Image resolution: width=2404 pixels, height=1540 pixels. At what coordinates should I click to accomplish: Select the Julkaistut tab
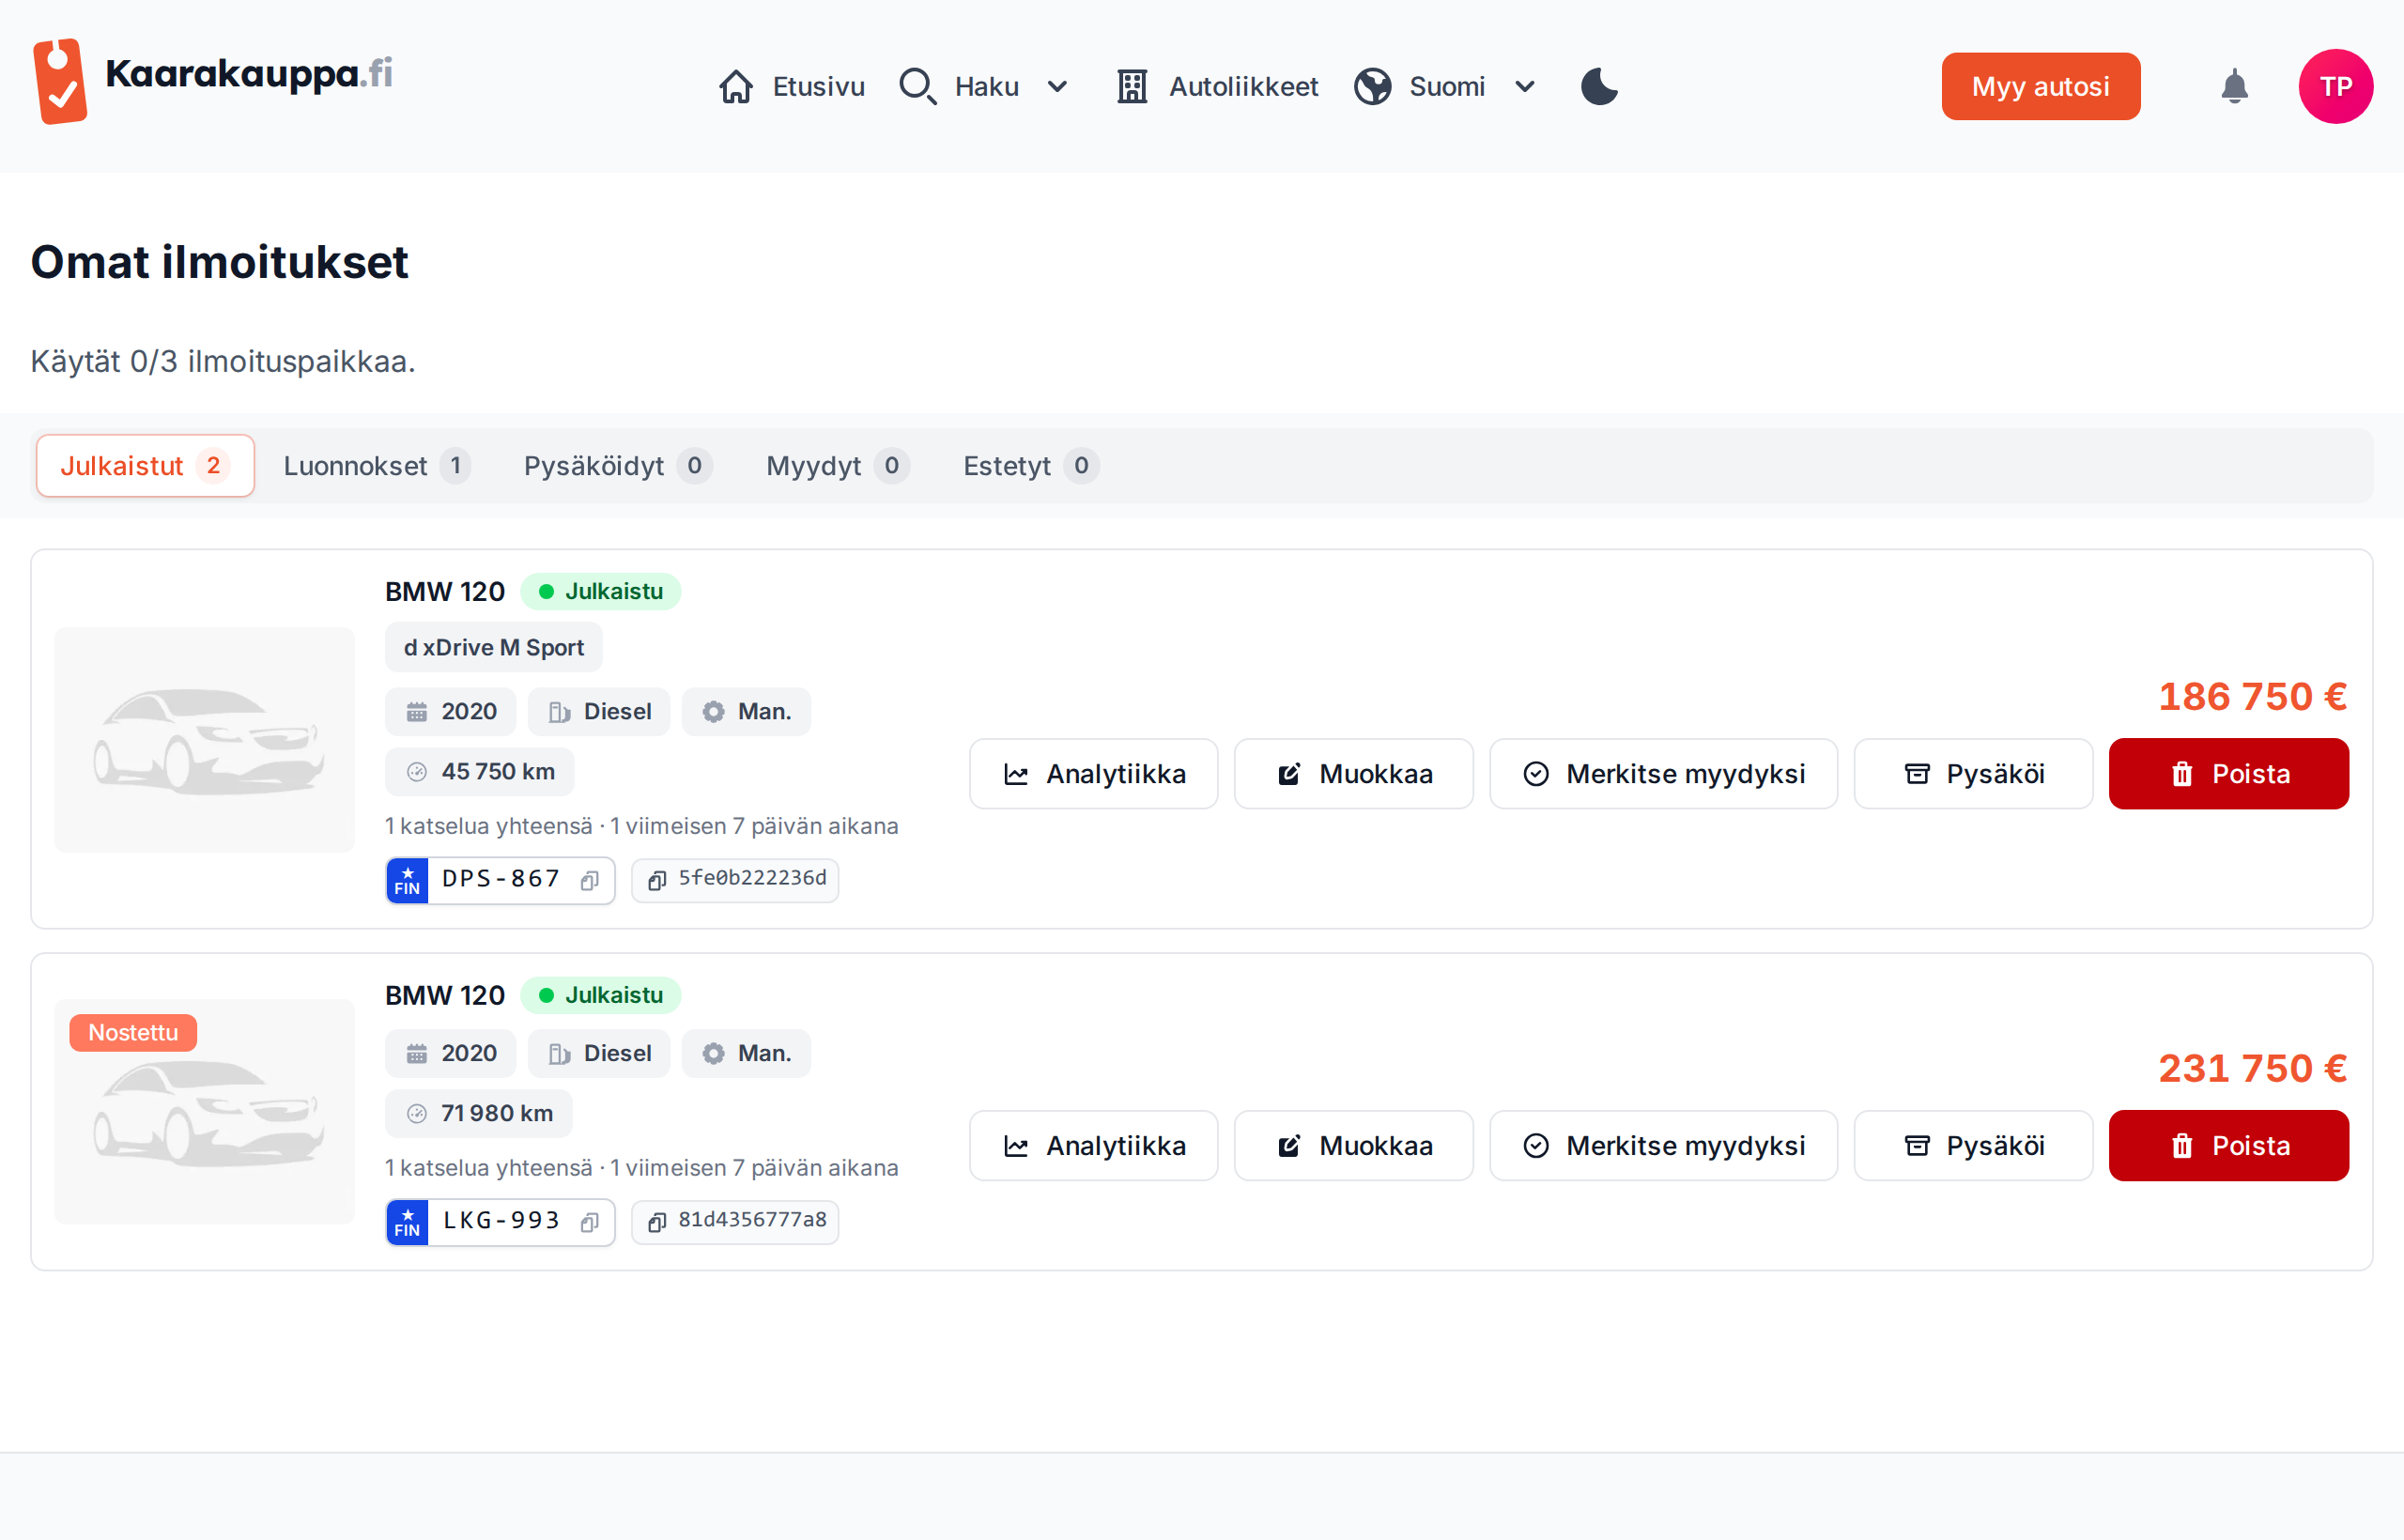tap(146, 466)
